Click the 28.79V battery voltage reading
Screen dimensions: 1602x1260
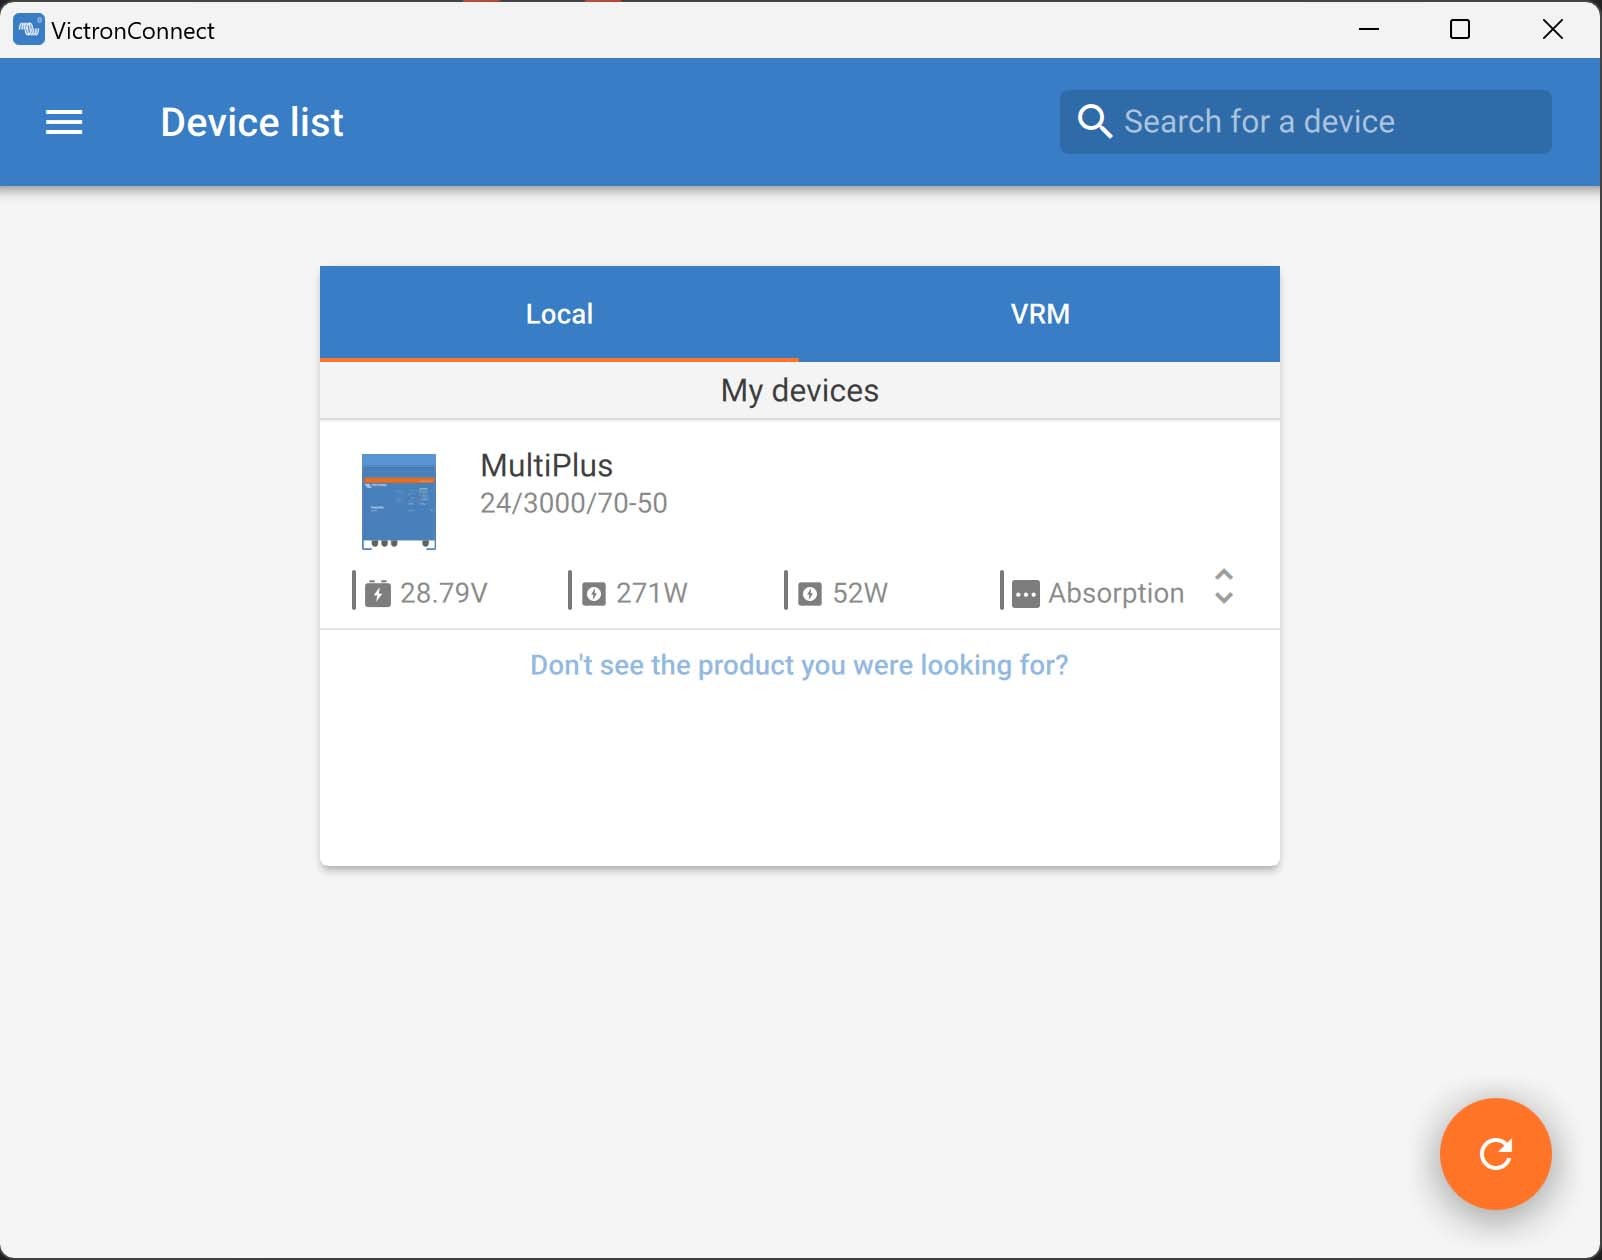(443, 593)
